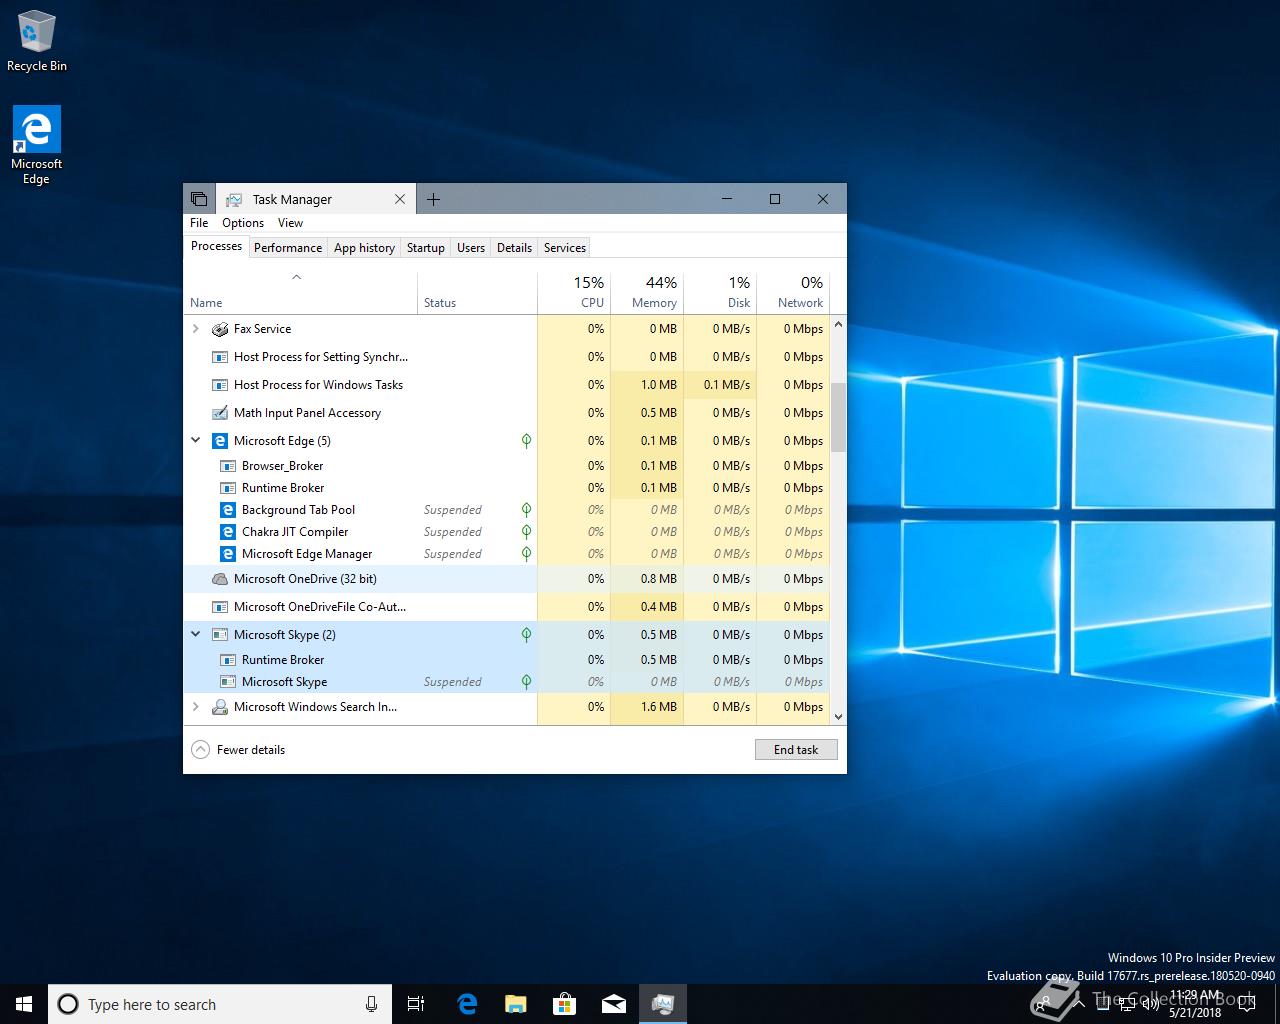Click the Microsoft Edge (5) process icon
1280x1024 pixels.
(220, 441)
